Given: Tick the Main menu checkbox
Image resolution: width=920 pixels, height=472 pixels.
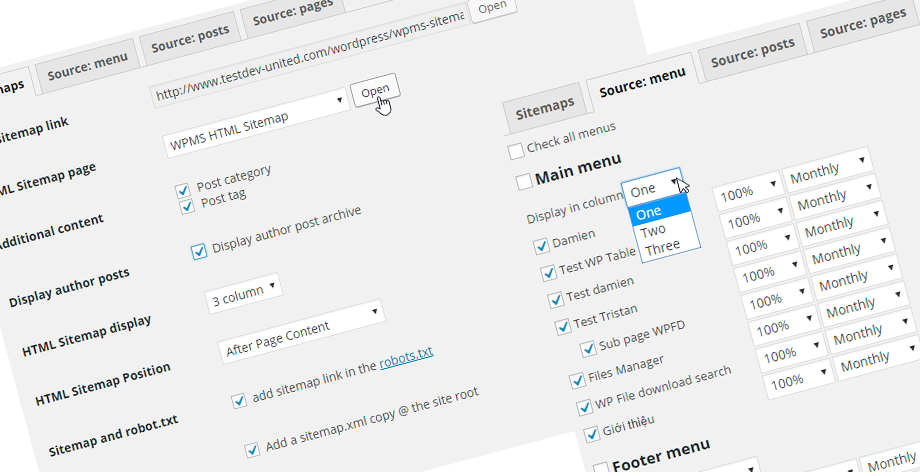Looking at the screenshot, I should pyautogui.click(x=523, y=182).
